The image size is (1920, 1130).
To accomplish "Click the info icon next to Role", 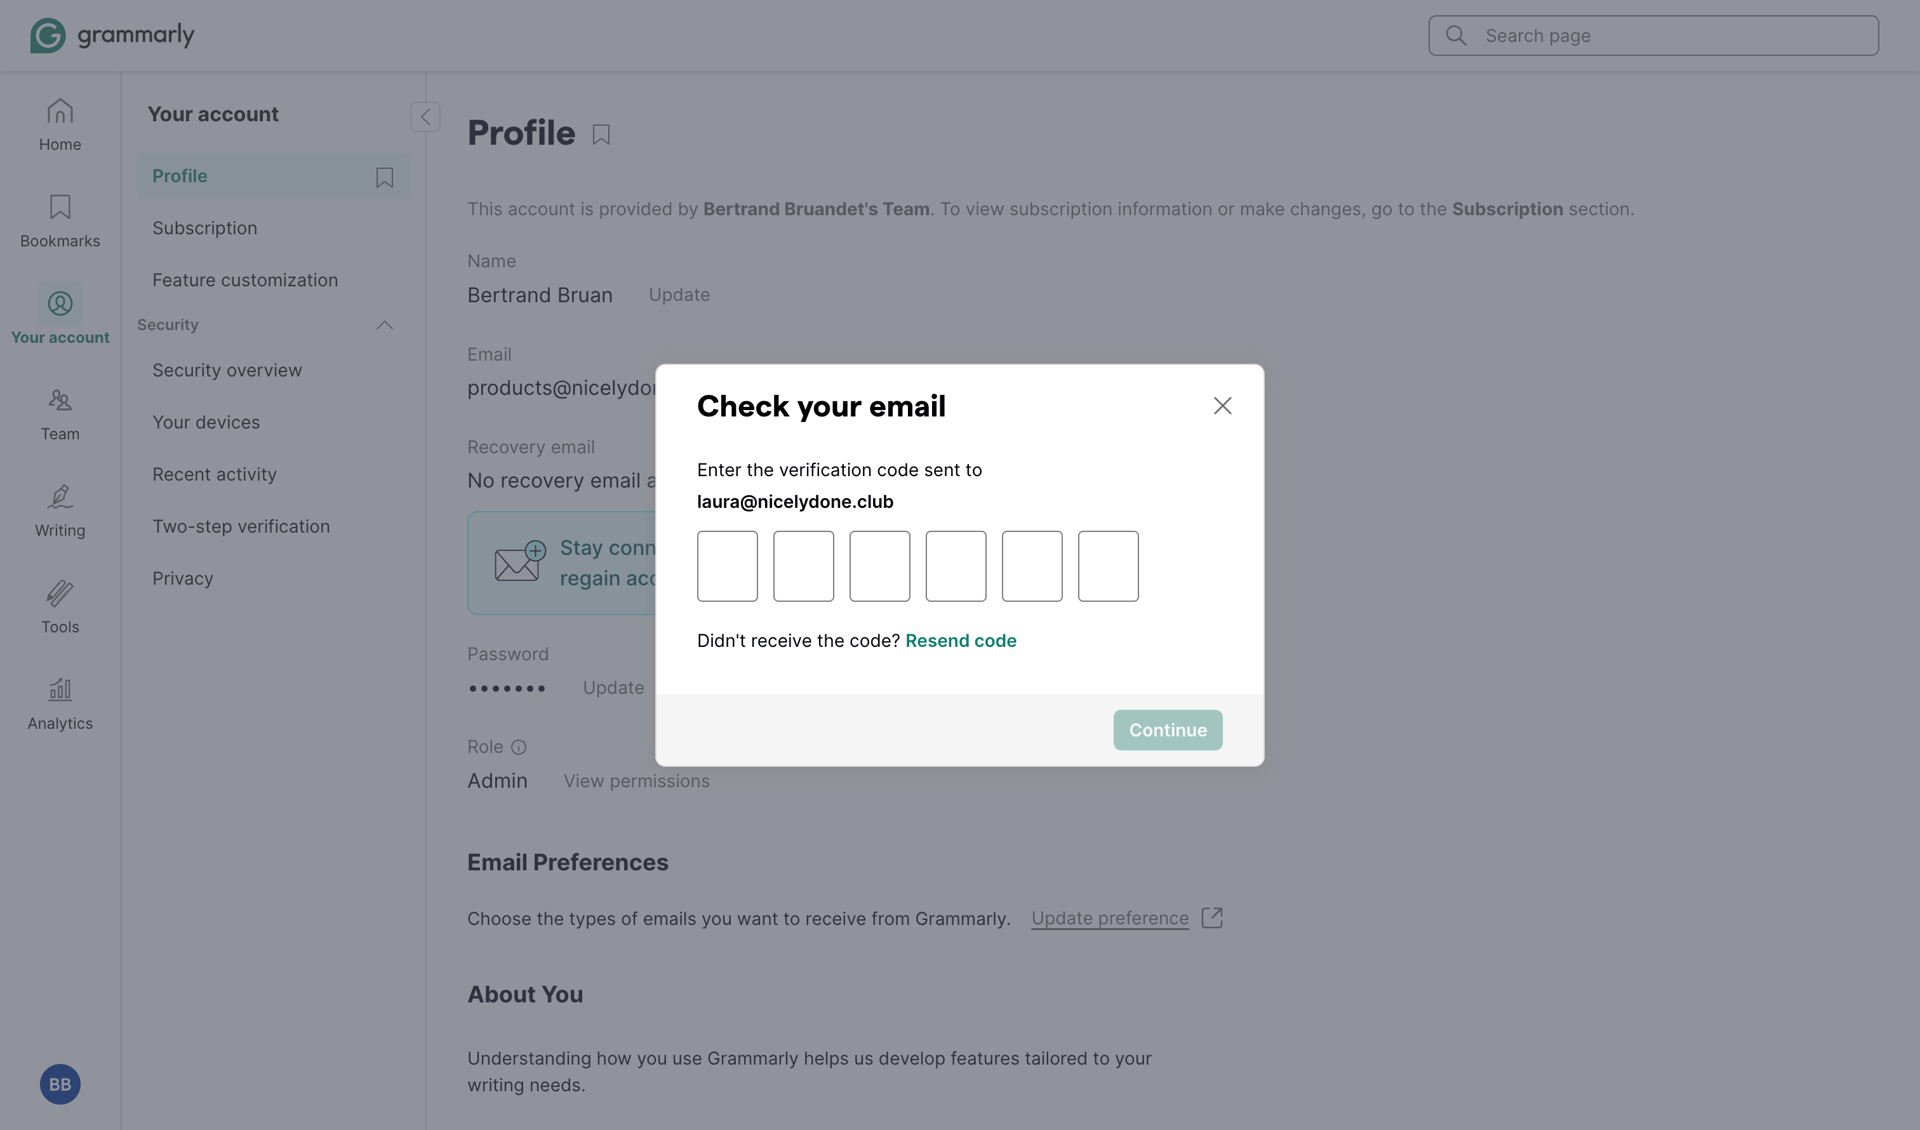I will click(519, 746).
